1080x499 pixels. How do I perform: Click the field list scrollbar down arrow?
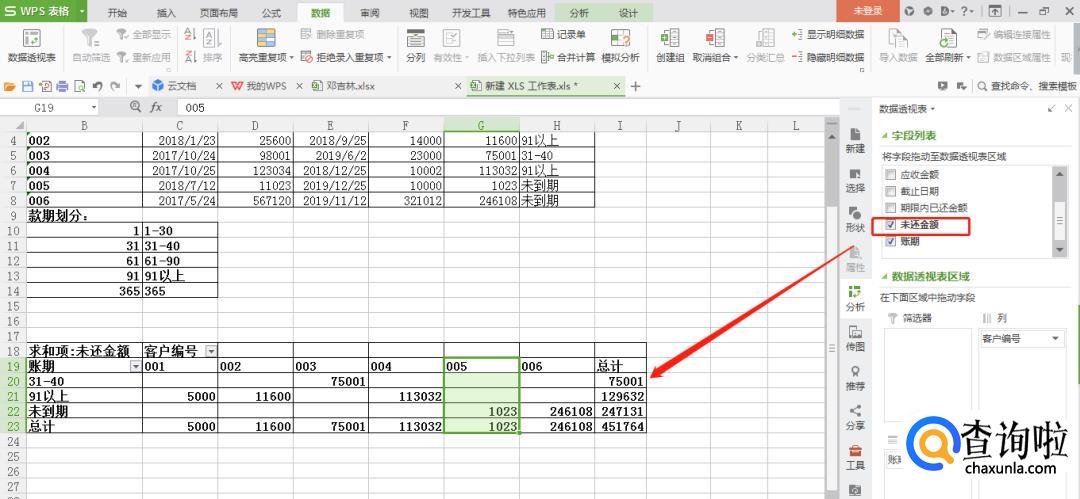coord(1060,252)
